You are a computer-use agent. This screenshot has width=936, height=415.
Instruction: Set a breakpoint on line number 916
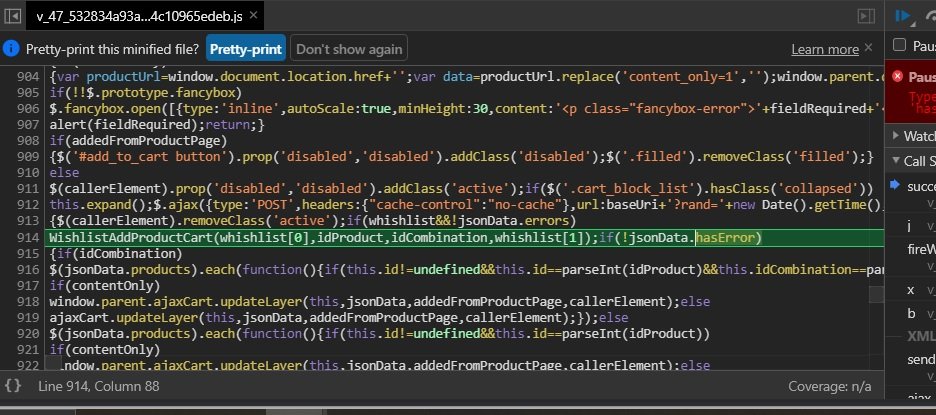(x=28, y=269)
